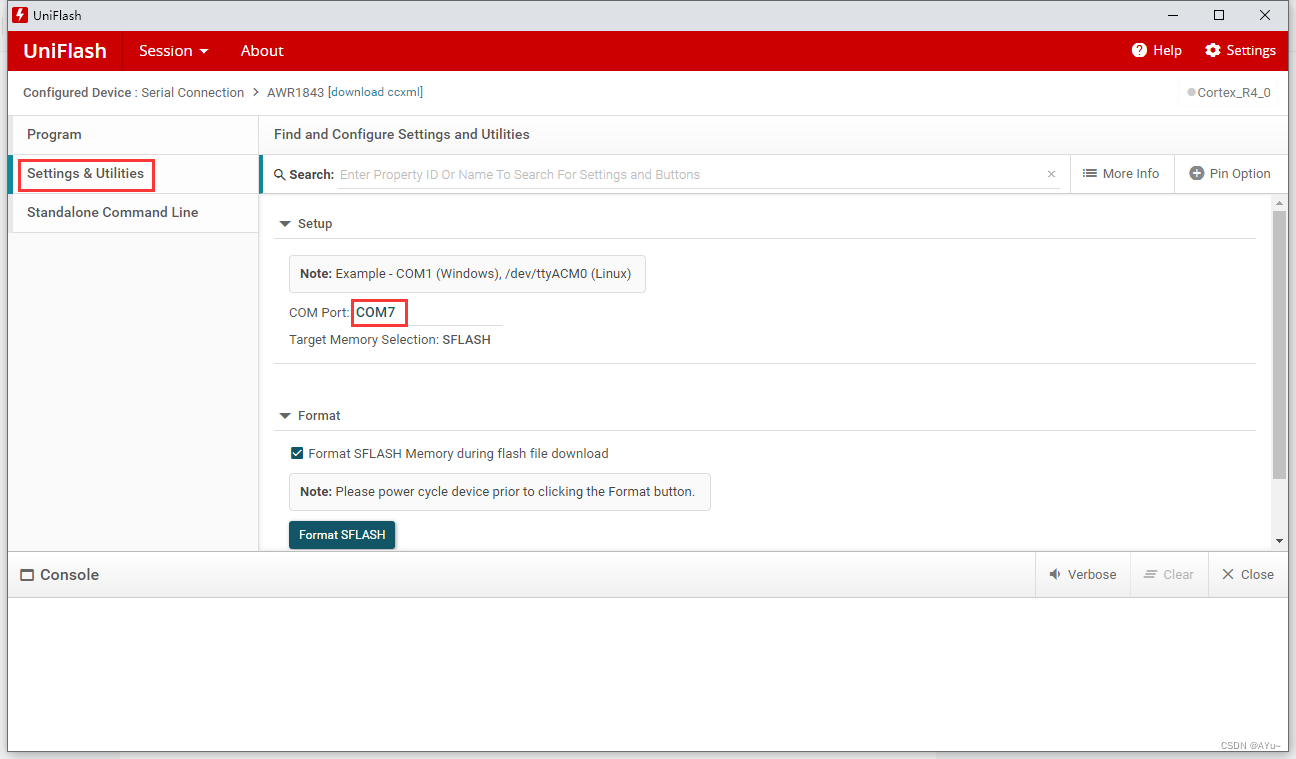Collapse the Setup section triangle
Screen dimensions: 1296x759
click(x=285, y=224)
